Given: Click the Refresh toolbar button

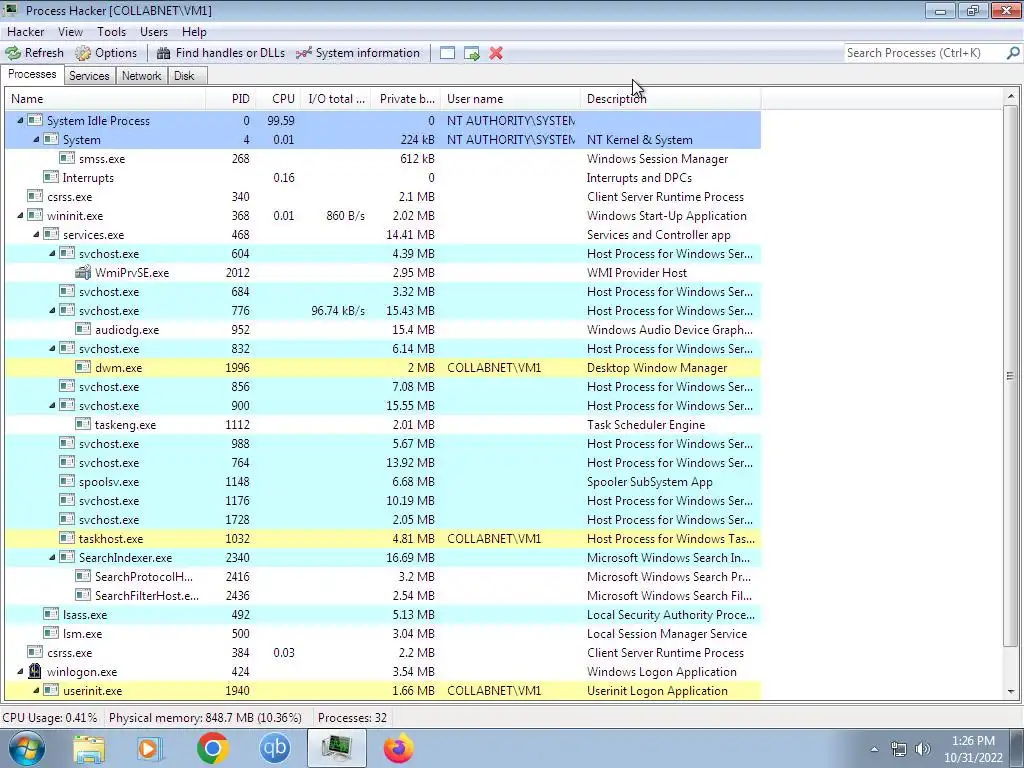Looking at the screenshot, I should [x=35, y=53].
